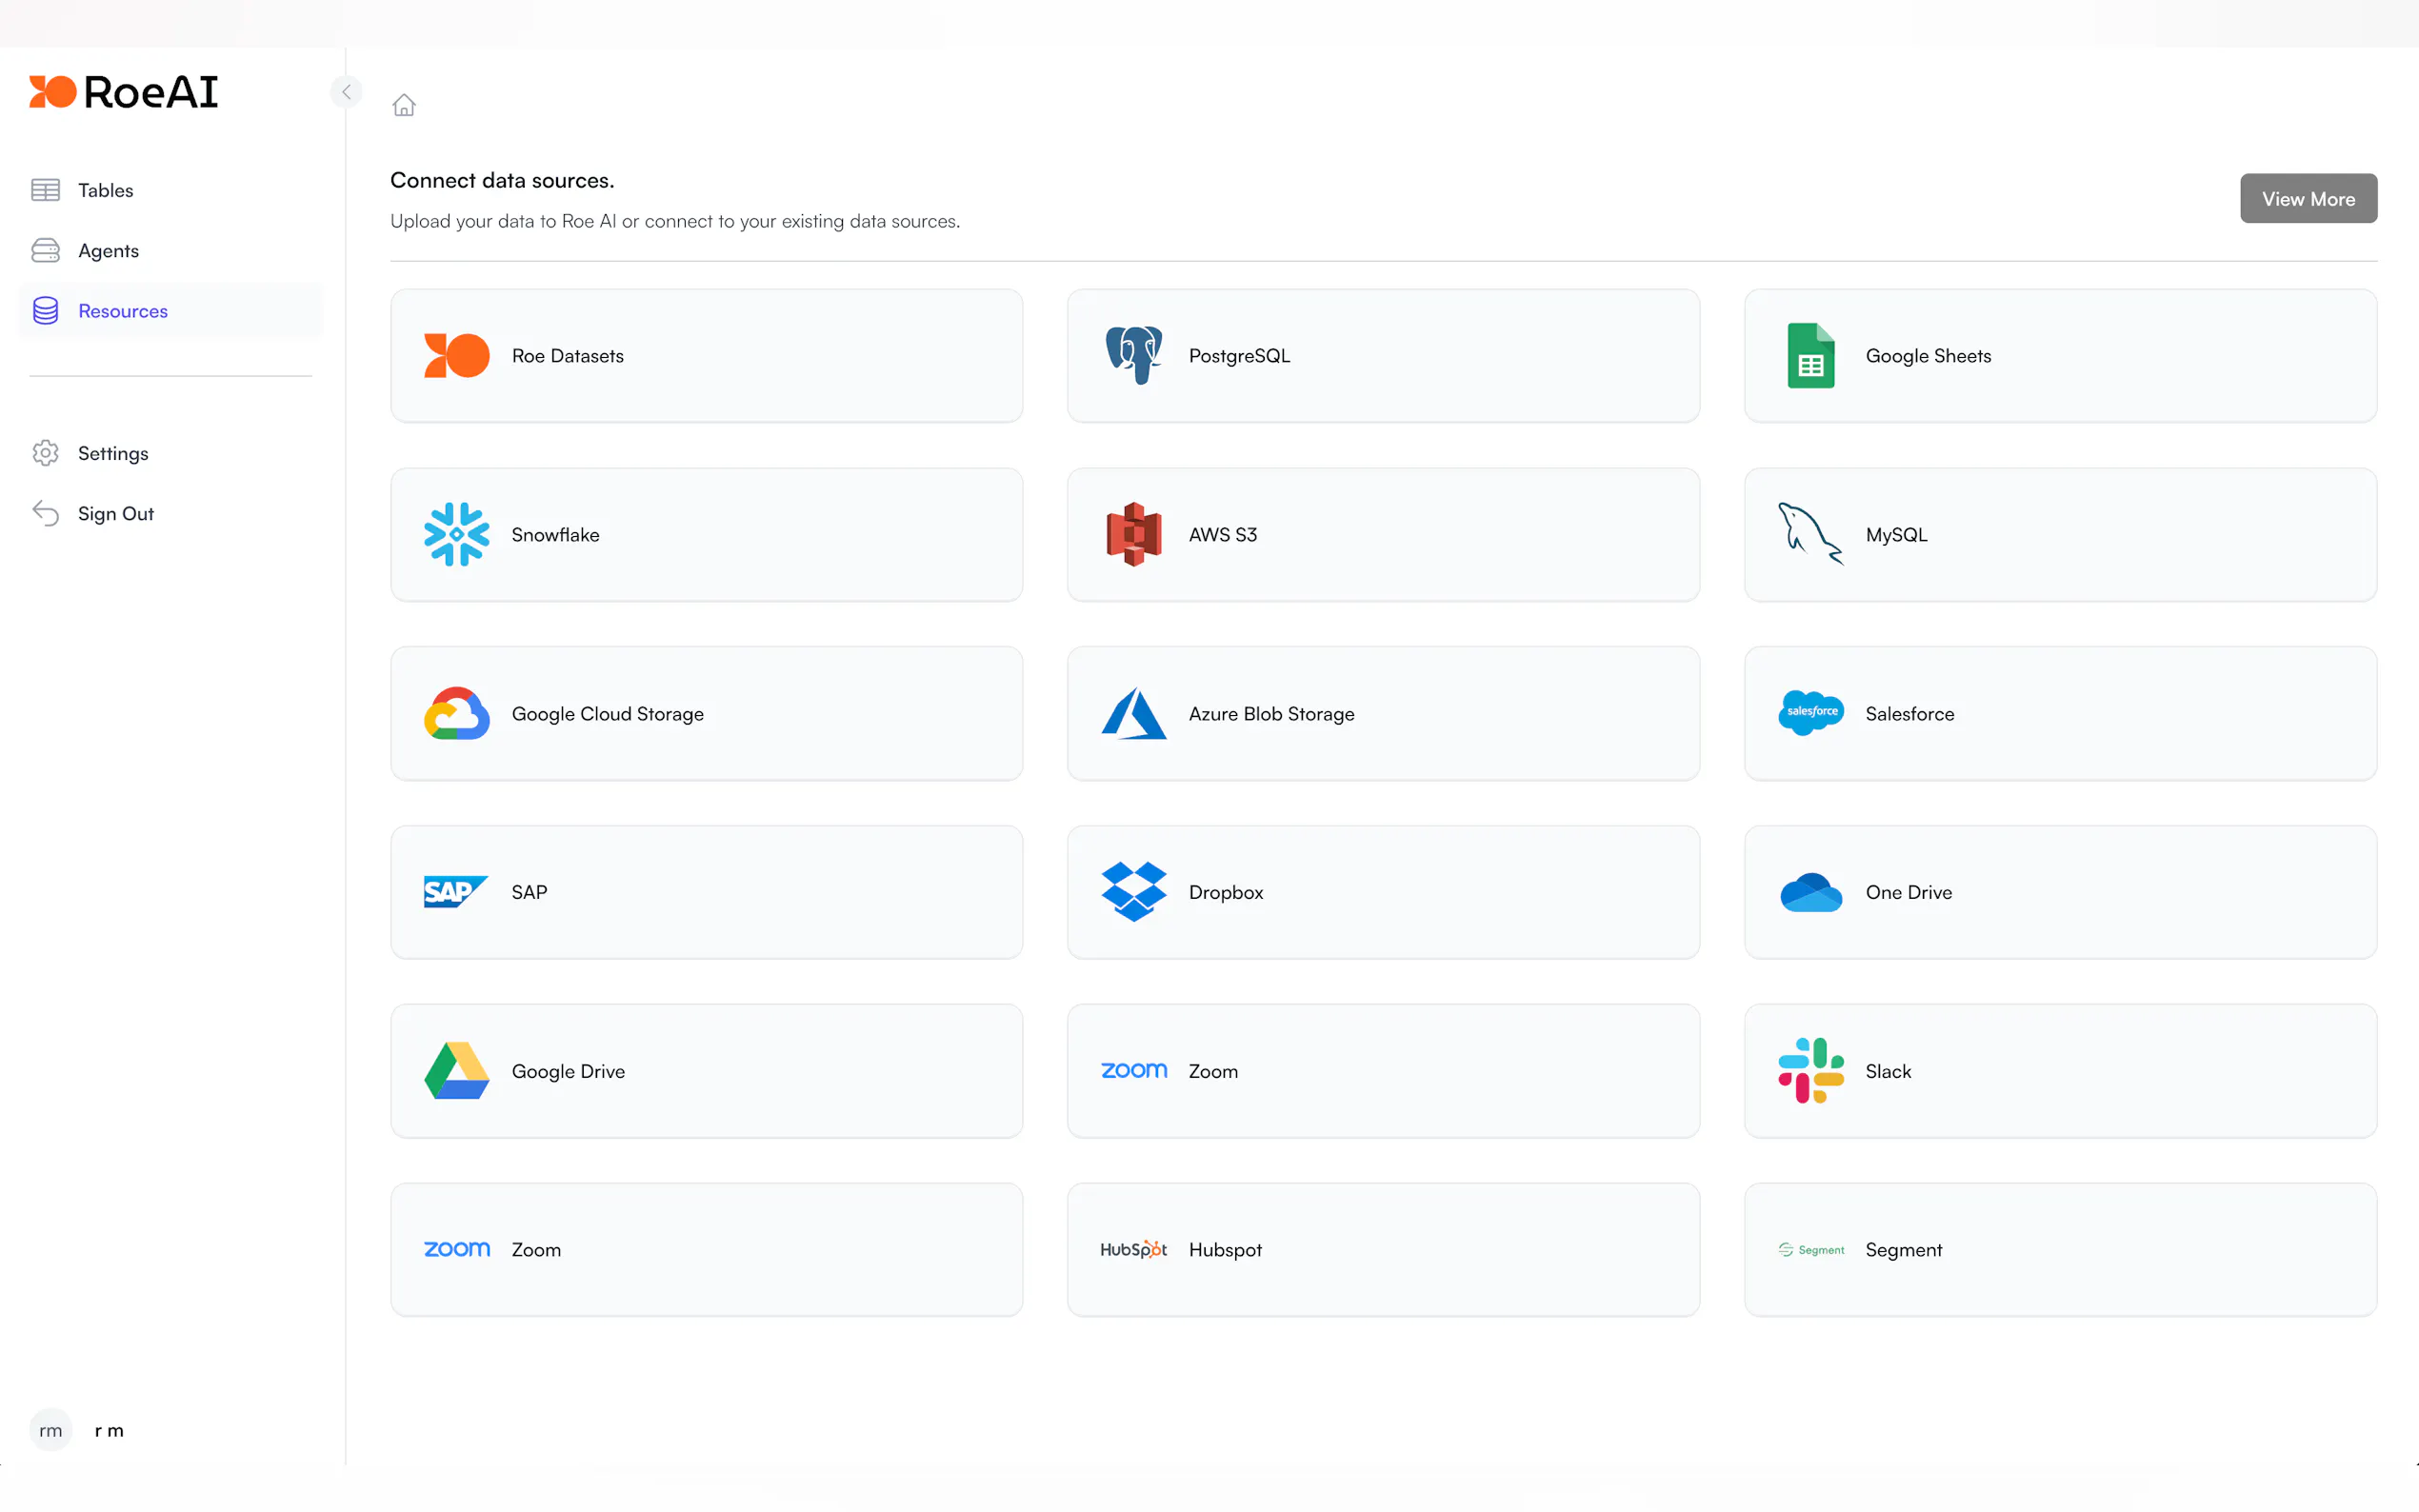This screenshot has height=1512, width=2419.
Task: Select Resources in the sidebar
Action: (x=122, y=311)
